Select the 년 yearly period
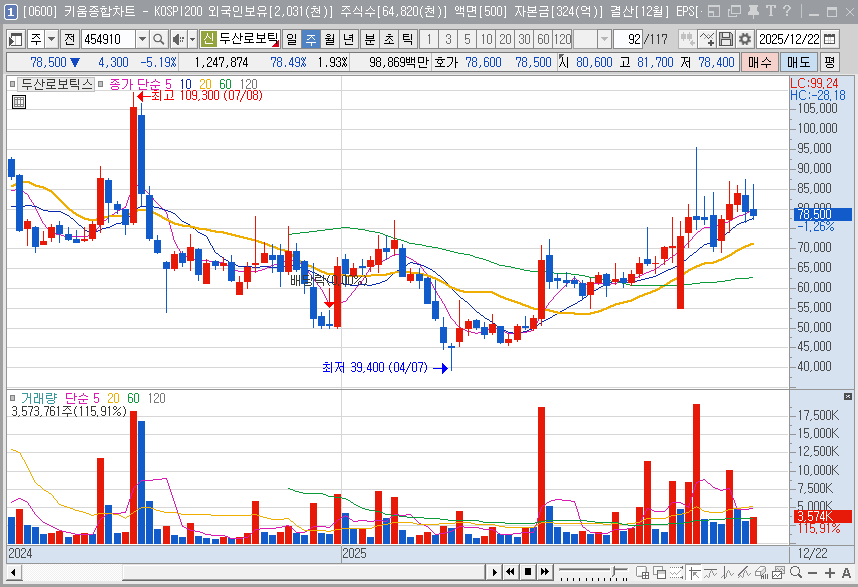This screenshot has width=858, height=587. pos(349,39)
